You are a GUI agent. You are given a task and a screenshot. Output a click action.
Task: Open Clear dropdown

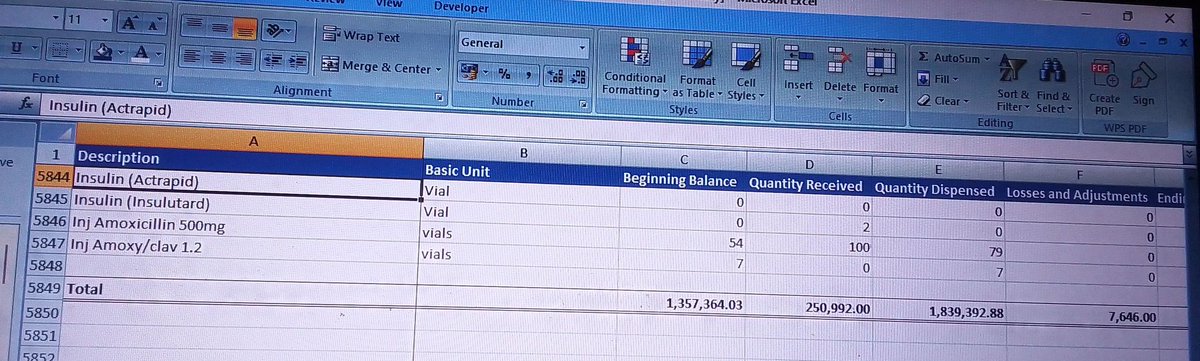(x=943, y=101)
